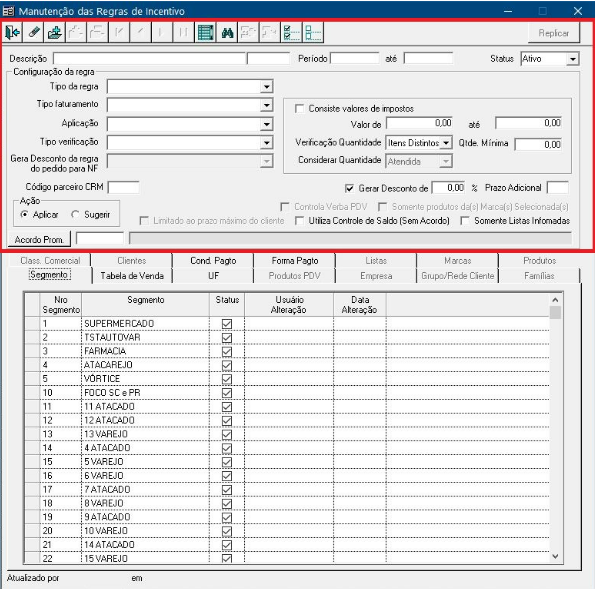Click the binoculars search icon
Screen dimensions: 595x589
(227, 33)
